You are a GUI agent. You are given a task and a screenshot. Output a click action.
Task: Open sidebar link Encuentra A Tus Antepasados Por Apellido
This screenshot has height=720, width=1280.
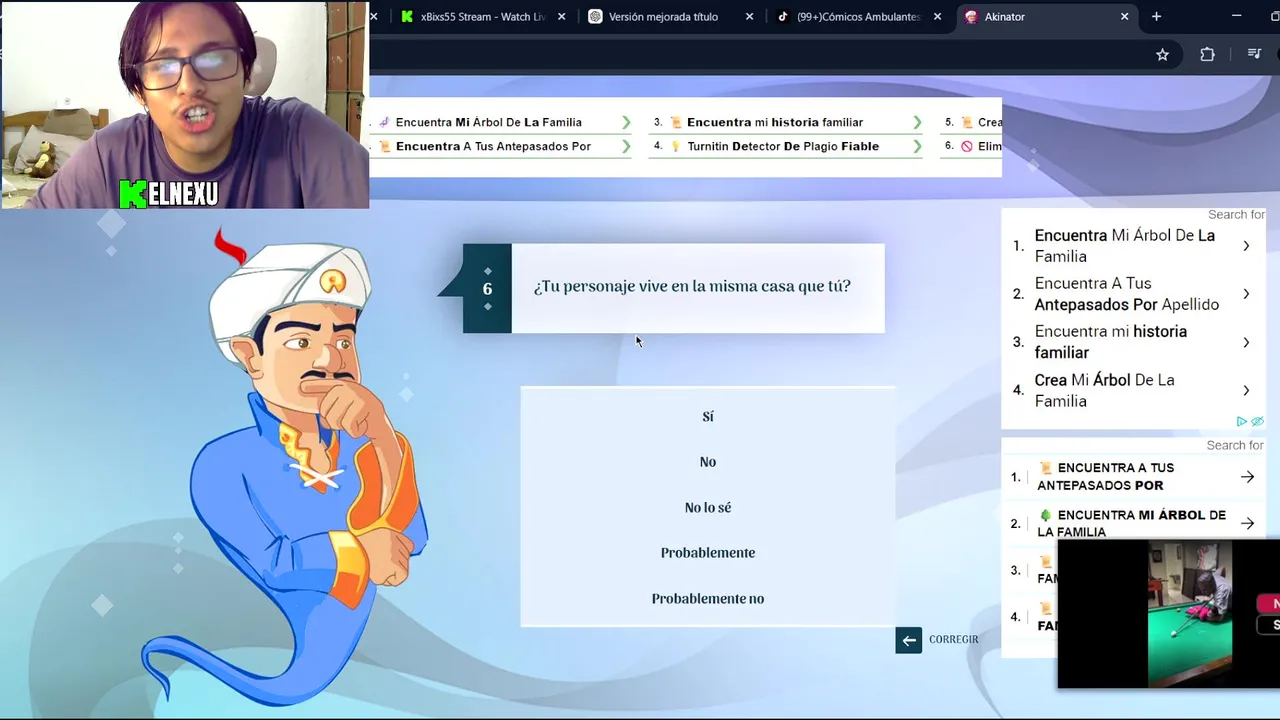(x=1126, y=294)
